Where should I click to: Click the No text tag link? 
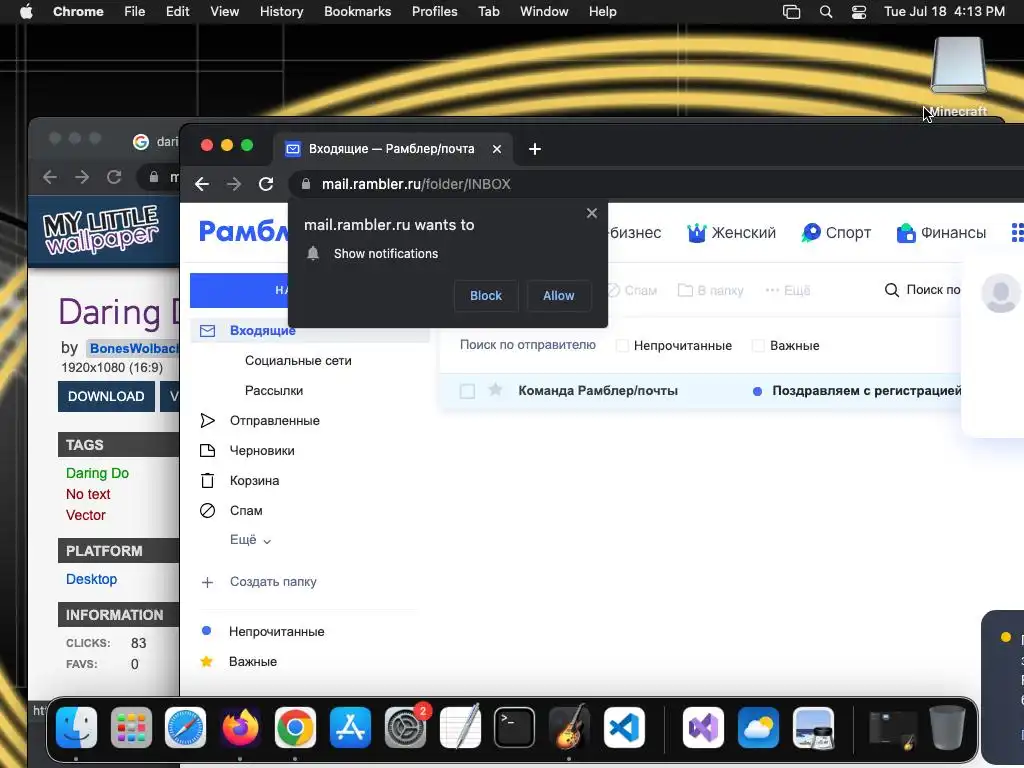(88, 494)
